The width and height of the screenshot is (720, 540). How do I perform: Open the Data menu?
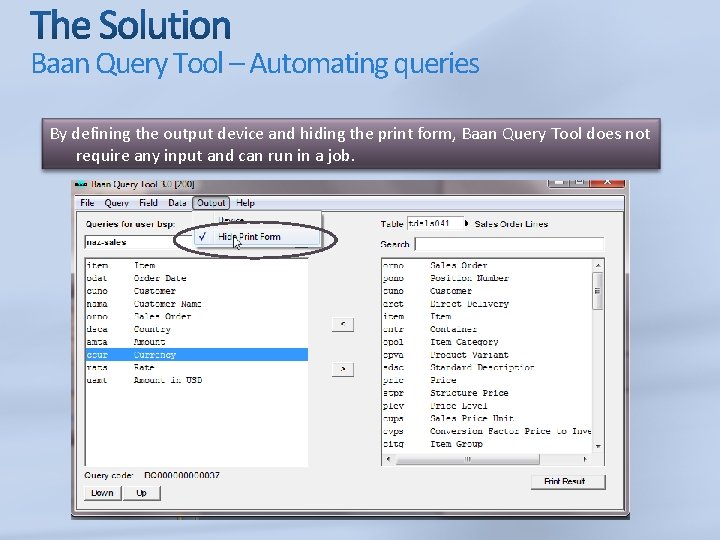click(x=177, y=203)
